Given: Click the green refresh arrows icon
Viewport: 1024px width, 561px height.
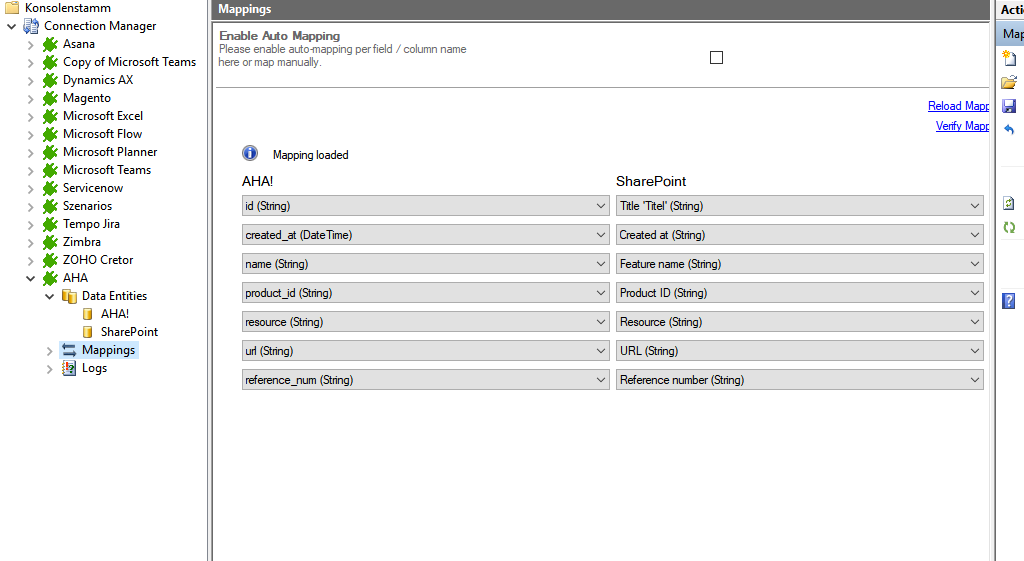Looking at the screenshot, I should click(x=1009, y=227).
